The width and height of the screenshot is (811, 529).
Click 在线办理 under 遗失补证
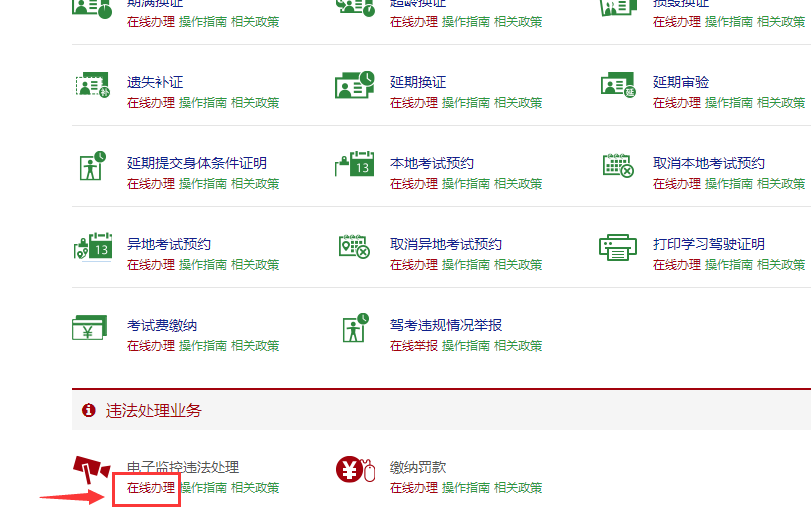pos(151,103)
